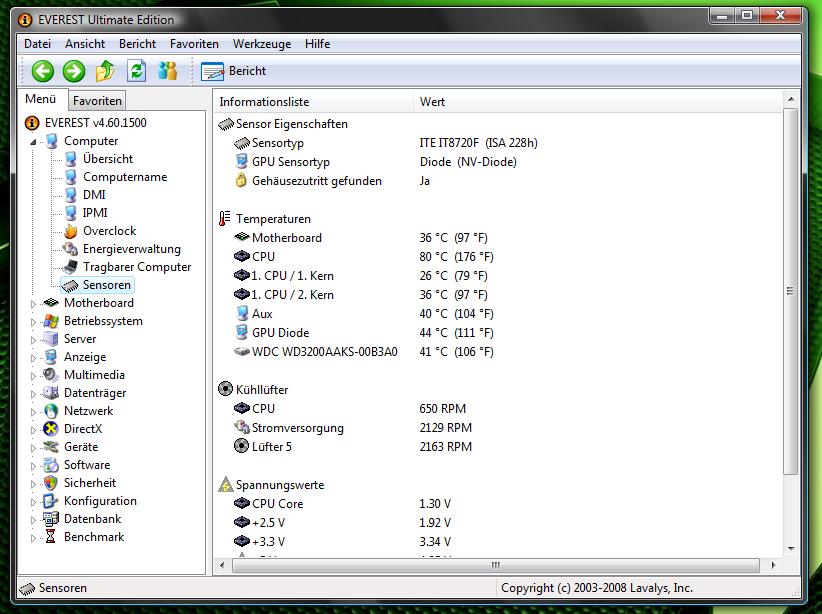Click the Refresh toolbar icon

tap(136, 71)
